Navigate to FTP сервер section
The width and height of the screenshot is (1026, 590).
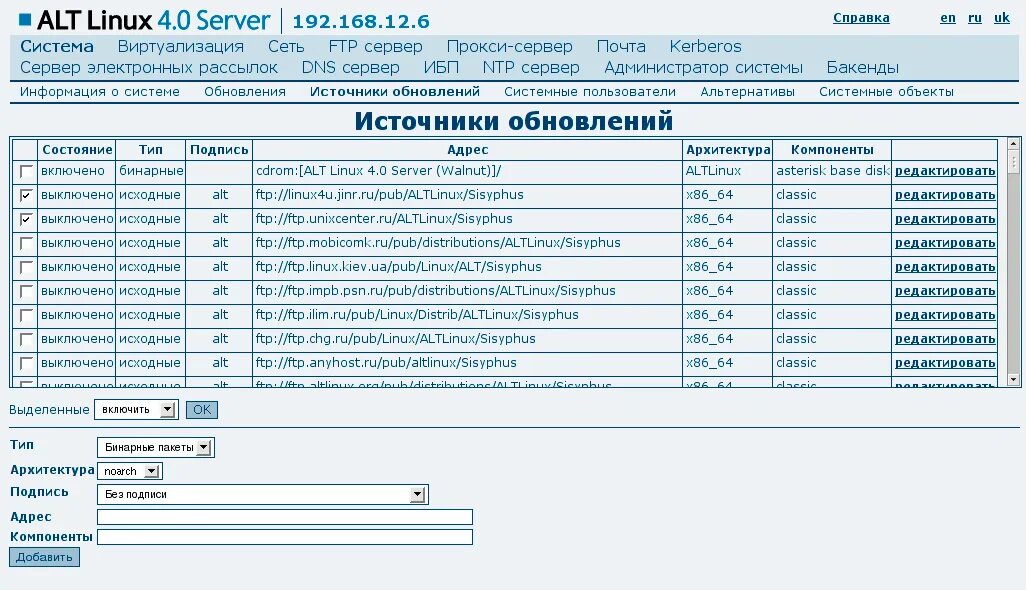click(x=376, y=46)
